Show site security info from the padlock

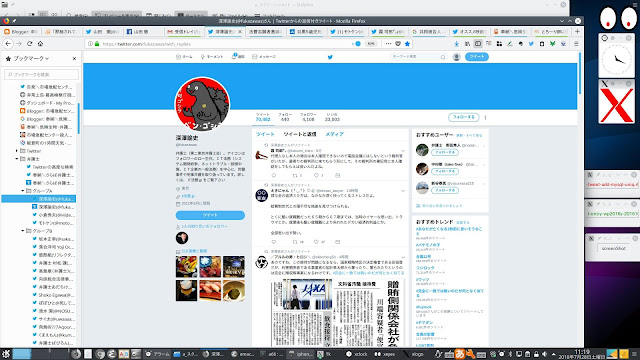pyautogui.click(x=97, y=44)
